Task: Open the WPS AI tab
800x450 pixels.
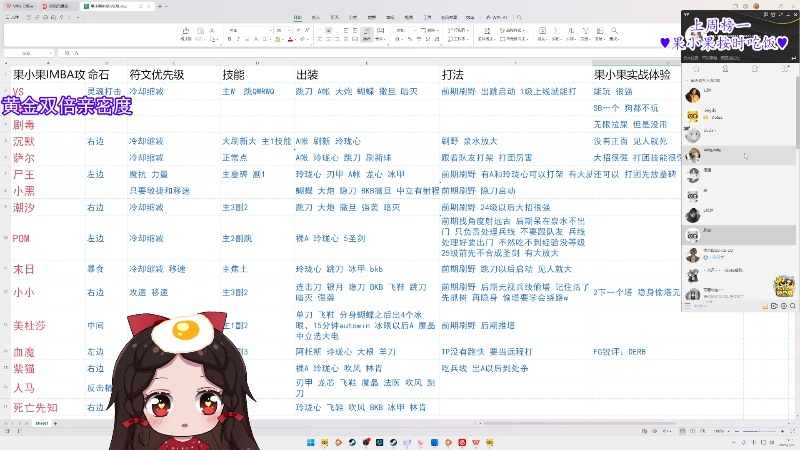Action: click(x=496, y=17)
